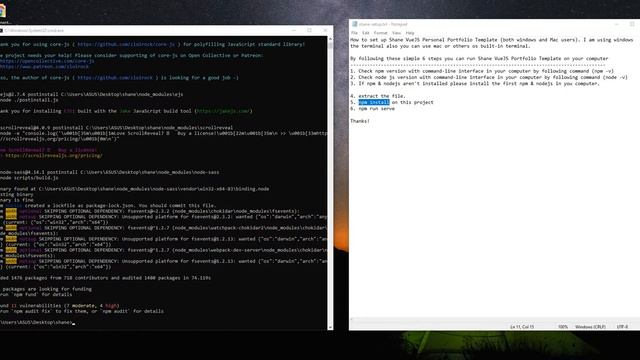The image size is (640, 360).
Task: Click 'Windows (CRLF)' in Notepad status bar
Action: click(x=590, y=327)
